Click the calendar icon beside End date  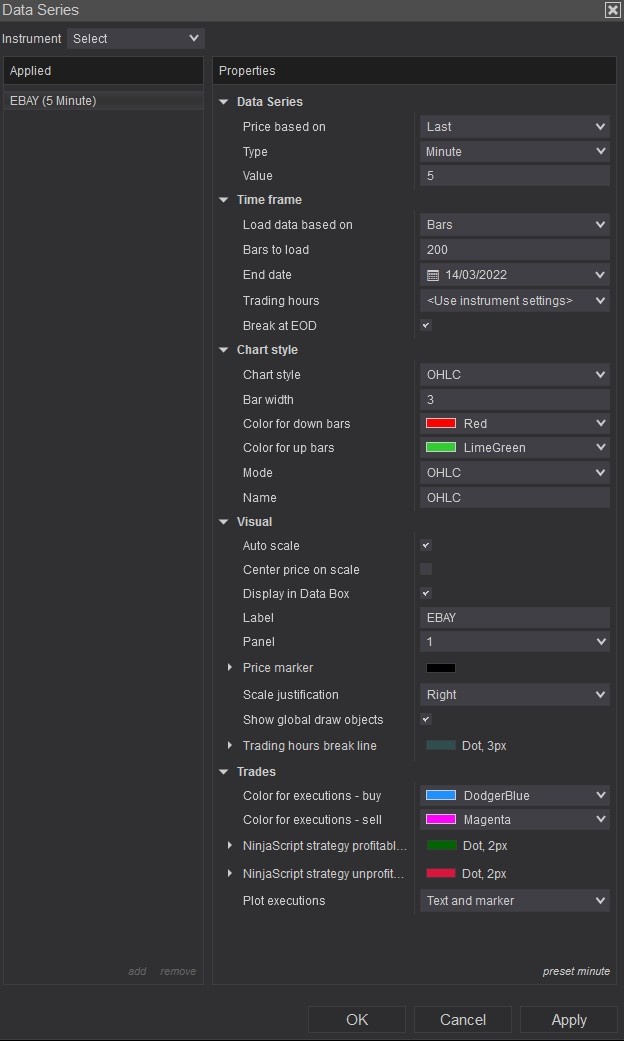(433, 275)
